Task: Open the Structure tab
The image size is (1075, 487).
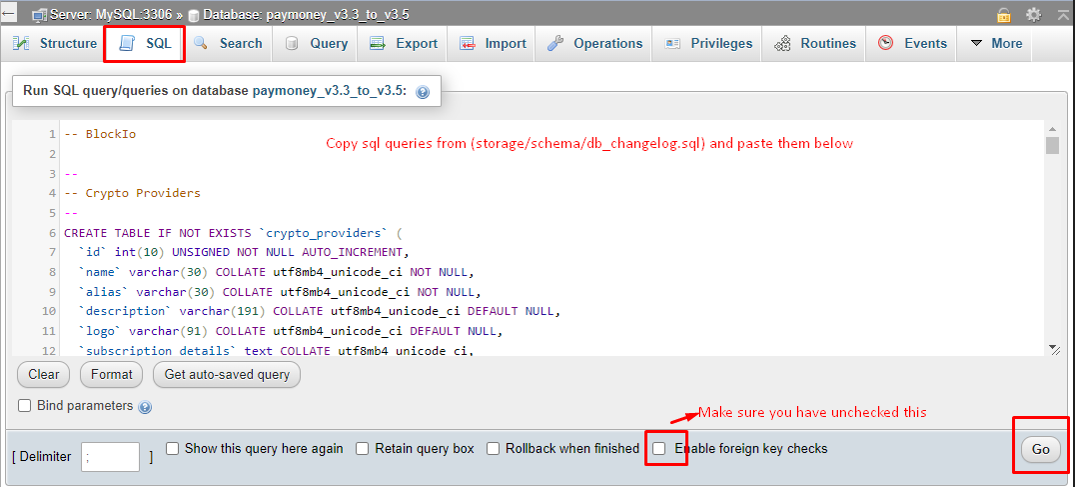Action: (55, 44)
